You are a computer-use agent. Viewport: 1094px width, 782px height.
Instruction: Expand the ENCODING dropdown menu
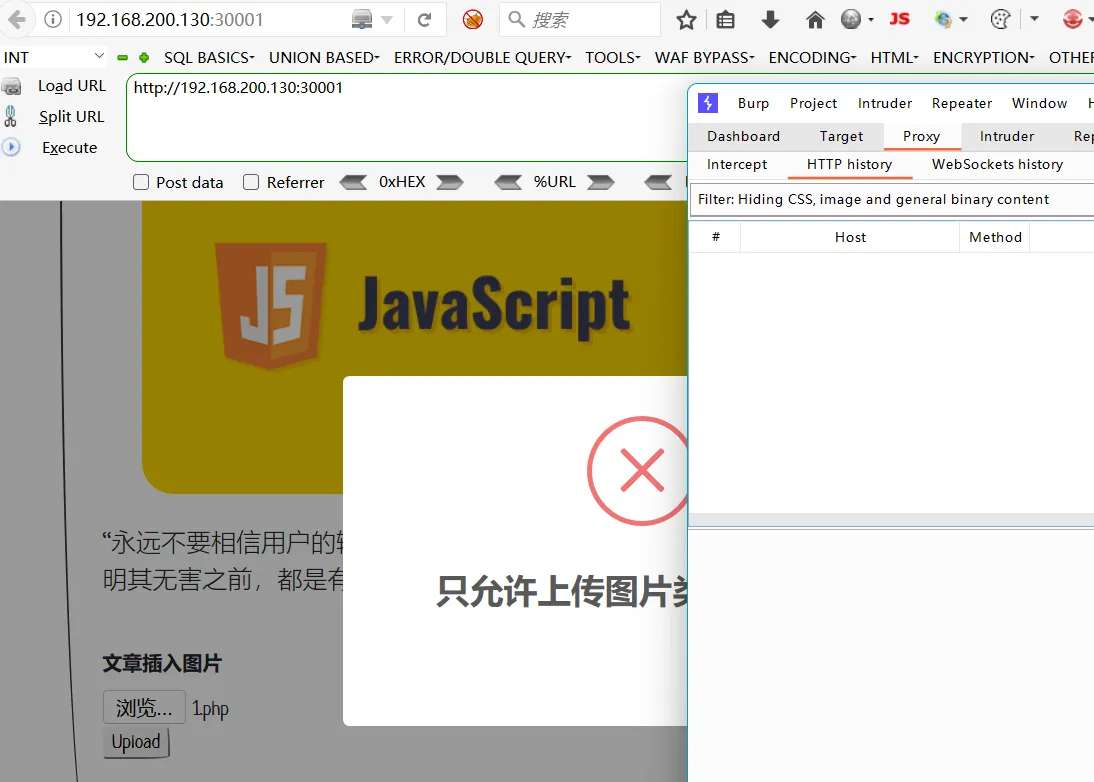tap(811, 57)
